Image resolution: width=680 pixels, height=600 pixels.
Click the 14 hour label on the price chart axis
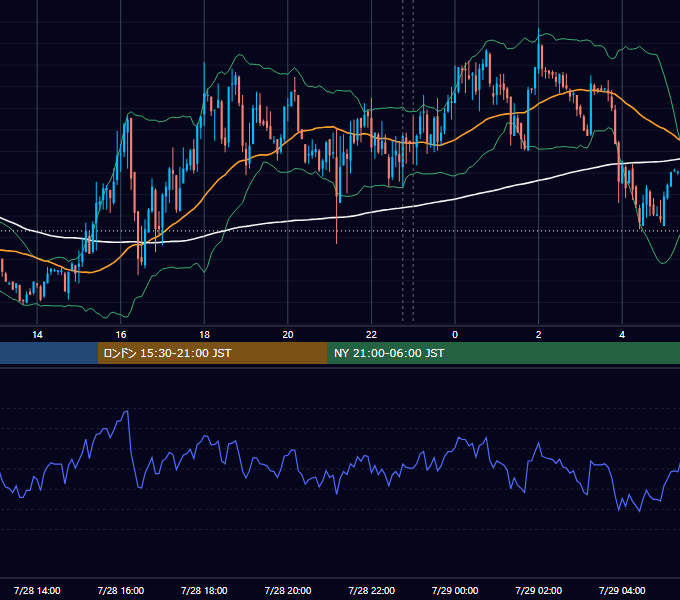pyautogui.click(x=37, y=335)
